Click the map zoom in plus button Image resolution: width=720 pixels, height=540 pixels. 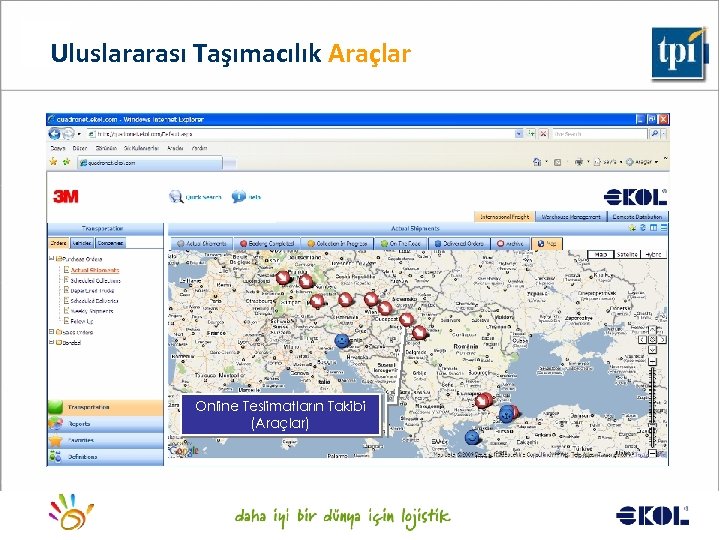[653, 362]
